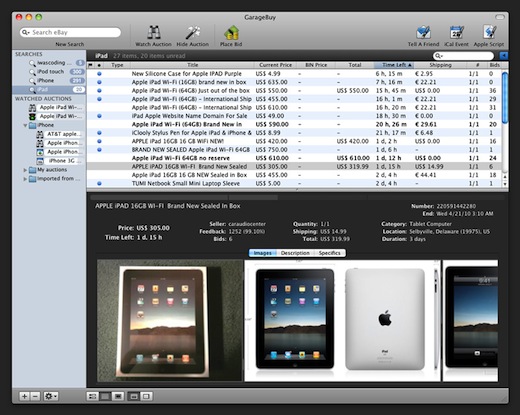
Task: Click the Place Bid icon
Action: coord(231,33)
